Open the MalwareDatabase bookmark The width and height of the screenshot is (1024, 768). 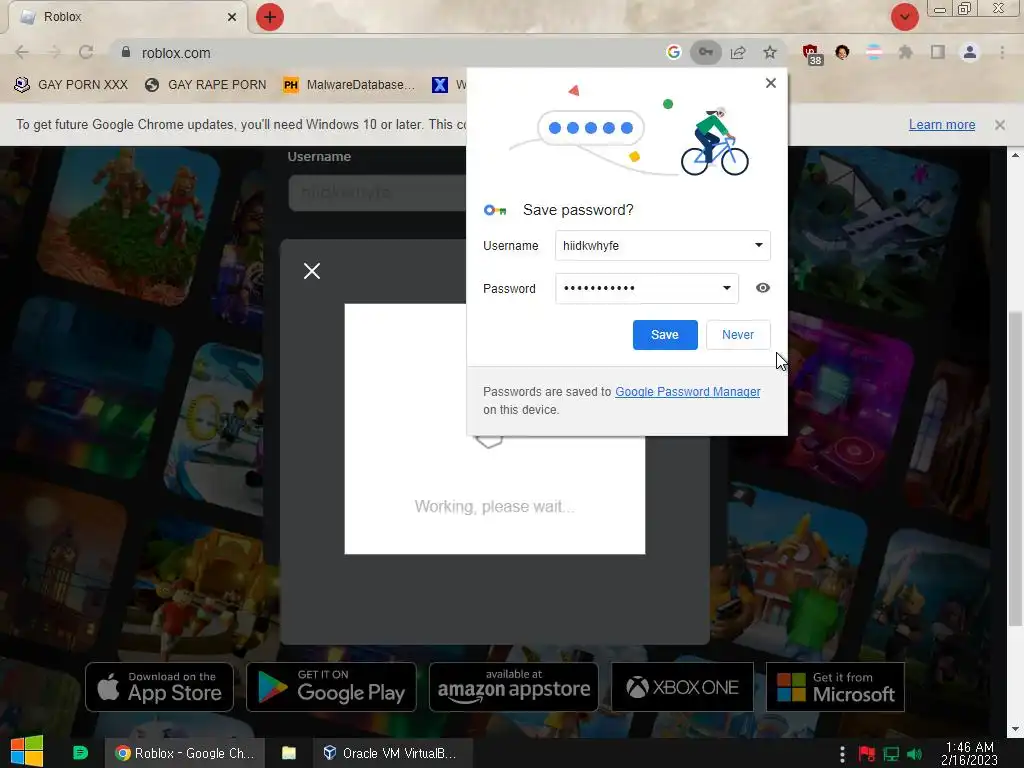tap(349, 85)
